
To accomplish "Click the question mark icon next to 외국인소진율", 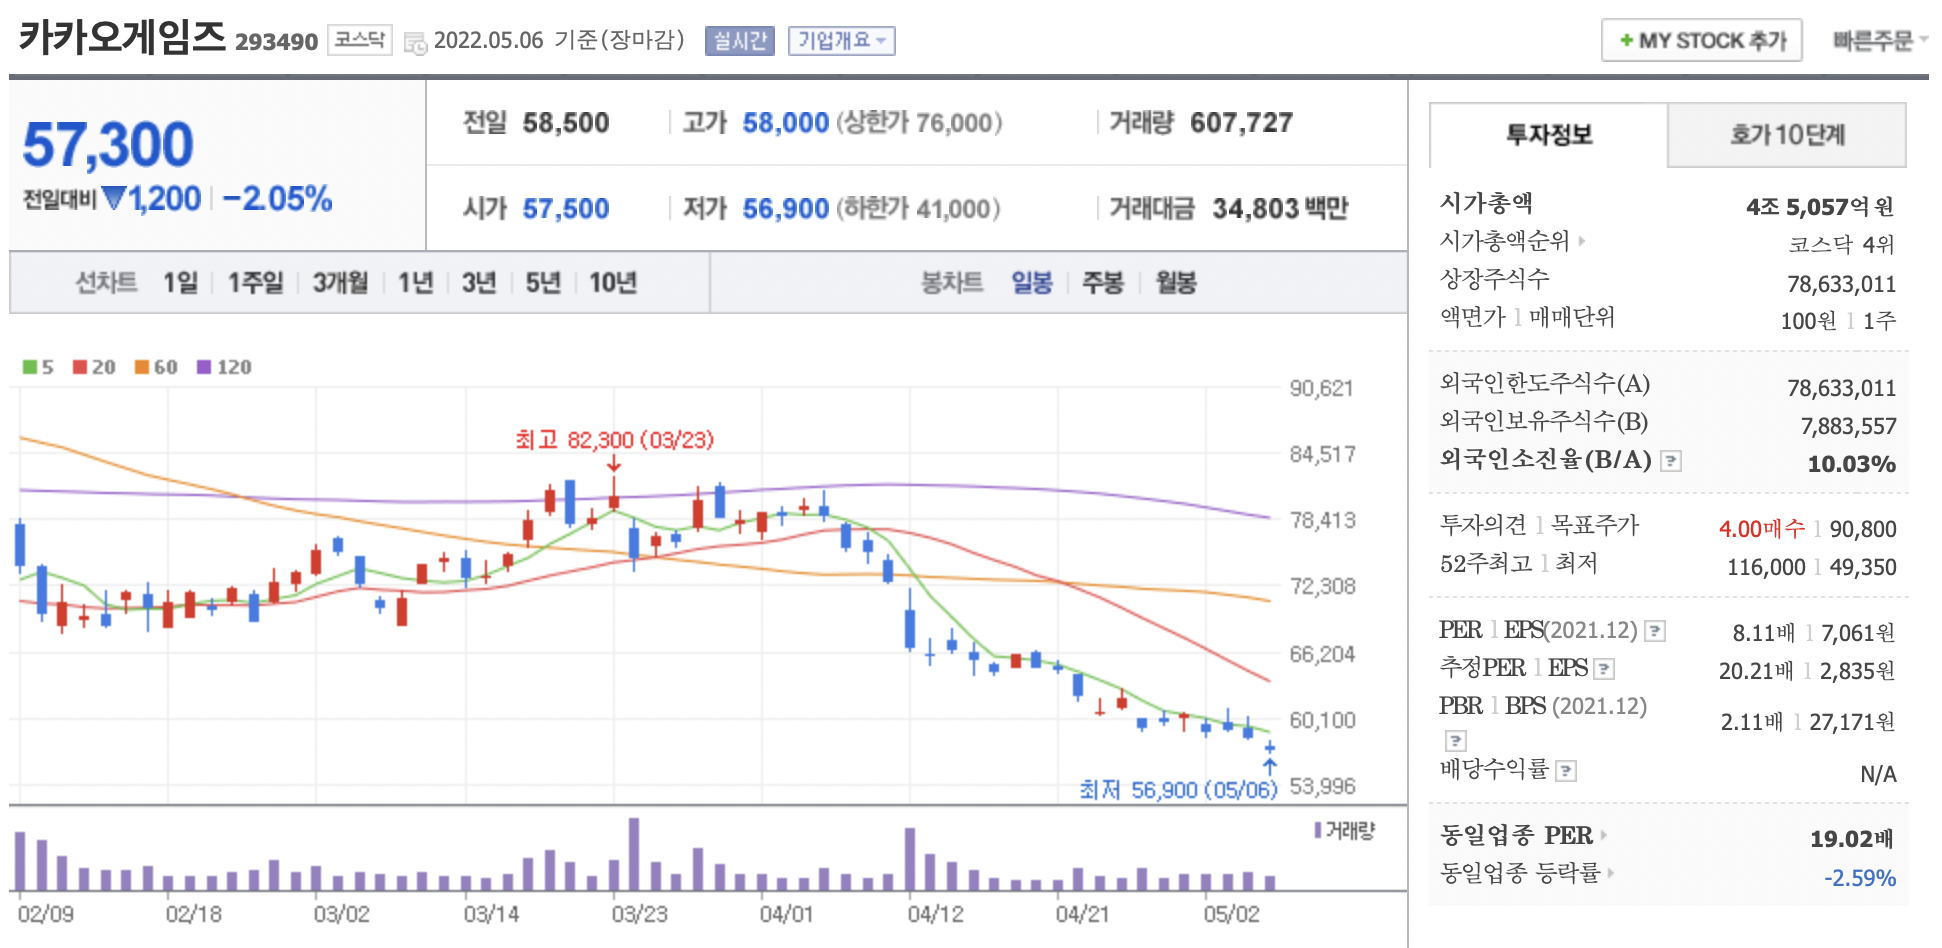I will pos(1670,461).
